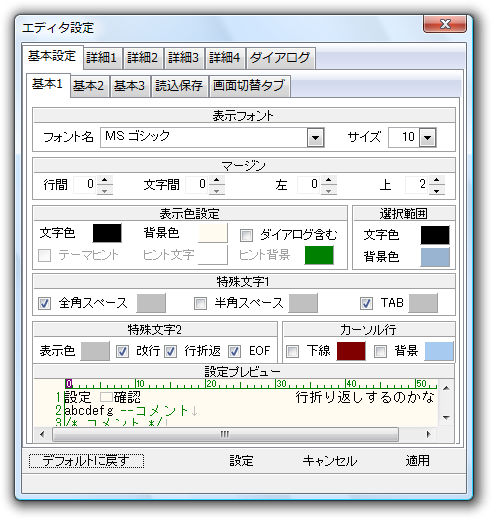Click the デフォルトに戻す button
The width and height of the screenshot is (492, 519).
coord(86,461)
